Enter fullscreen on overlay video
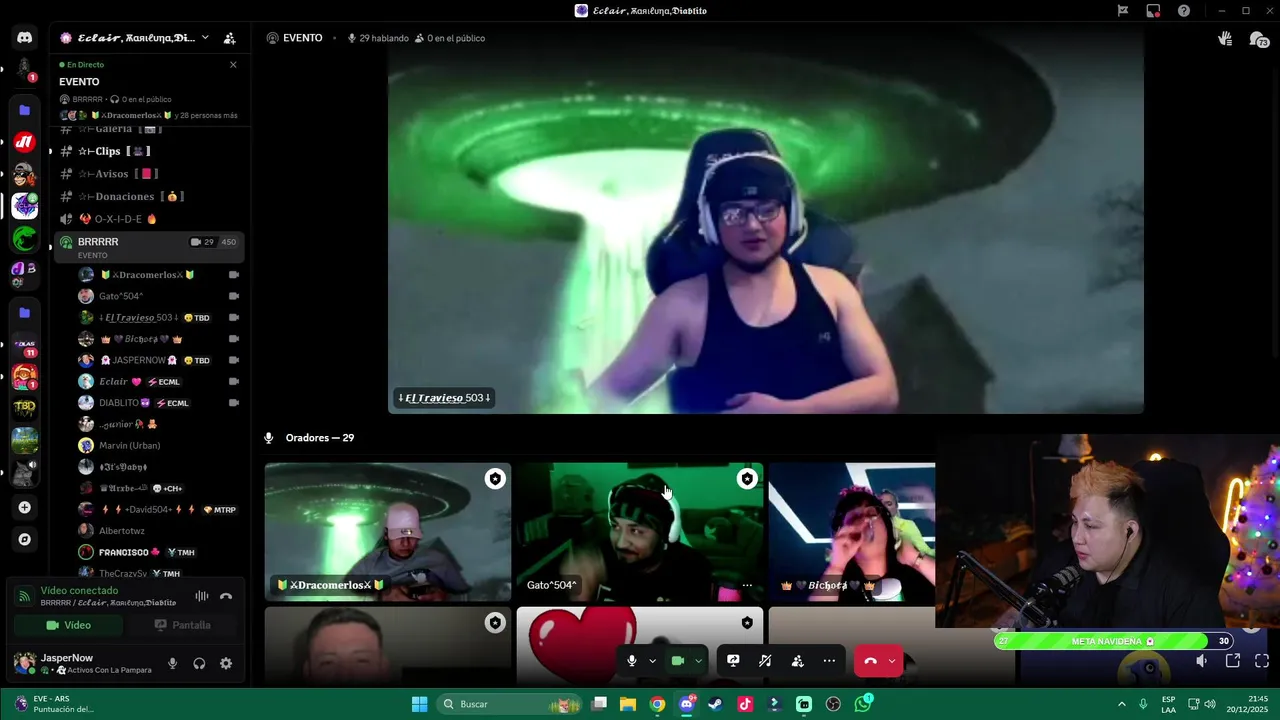The height and width of the screenshot is (720, 1280). (x=1262, y=661)
